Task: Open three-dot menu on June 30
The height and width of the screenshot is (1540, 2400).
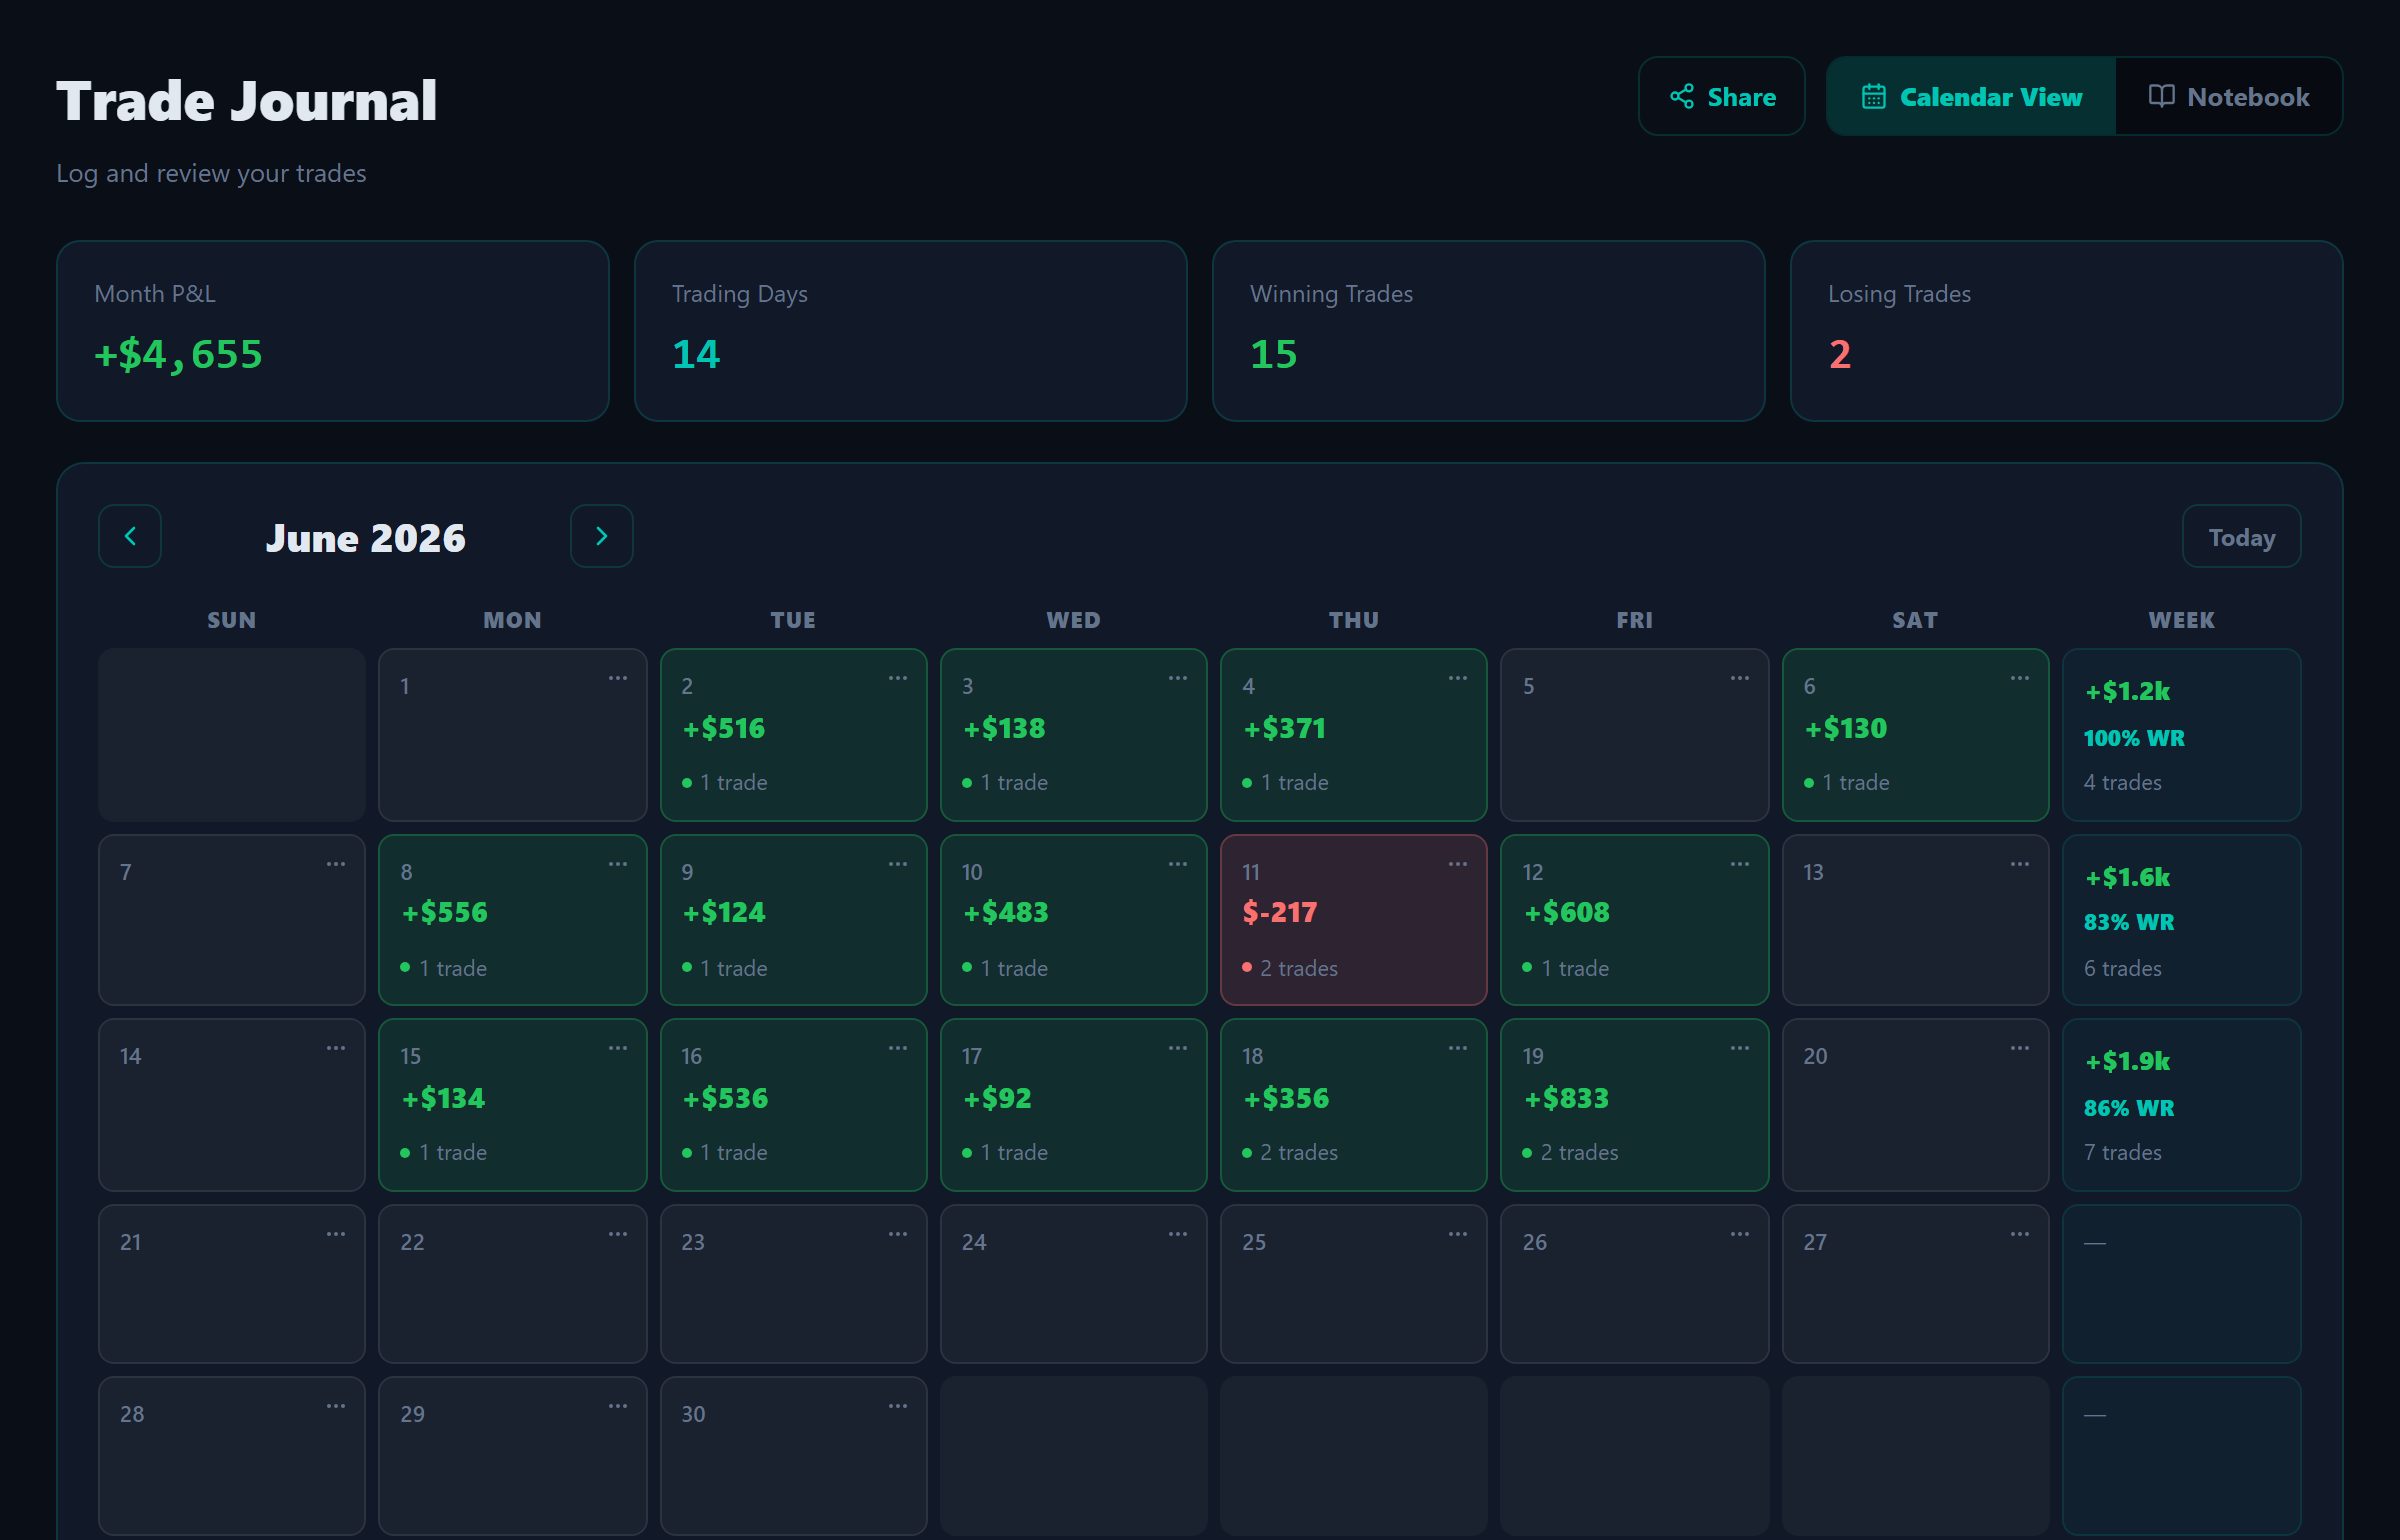Action: (898, 1406)
